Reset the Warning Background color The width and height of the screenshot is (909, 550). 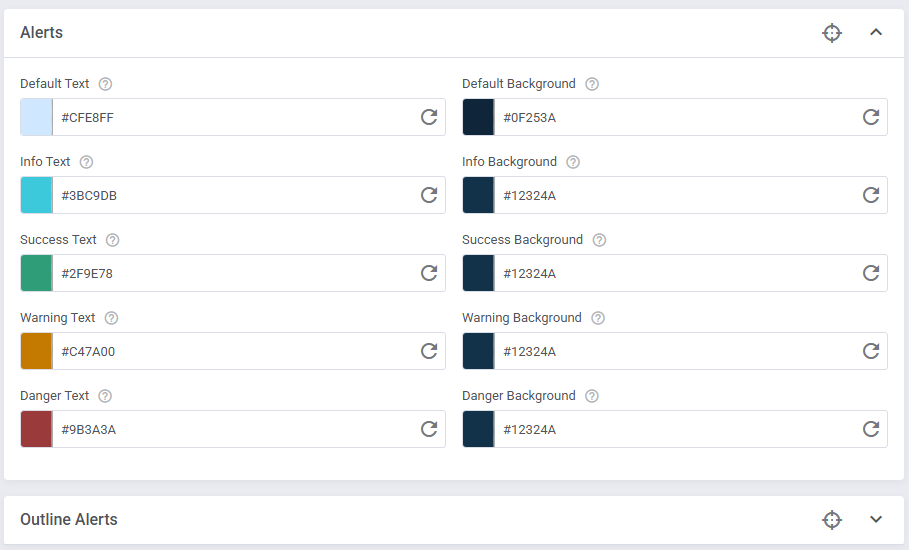click(871, 351)
